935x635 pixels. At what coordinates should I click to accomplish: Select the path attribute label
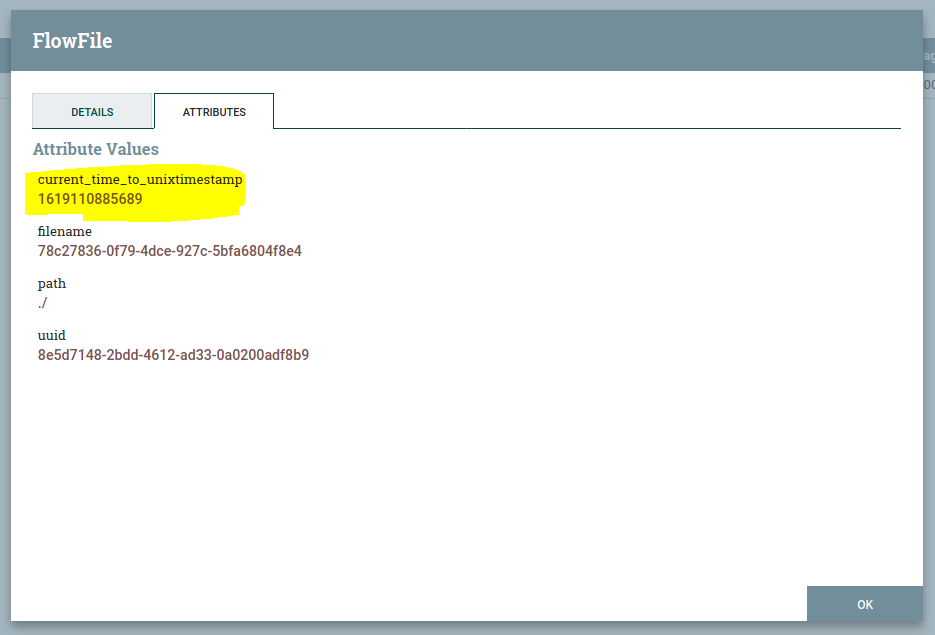[51, 283]
